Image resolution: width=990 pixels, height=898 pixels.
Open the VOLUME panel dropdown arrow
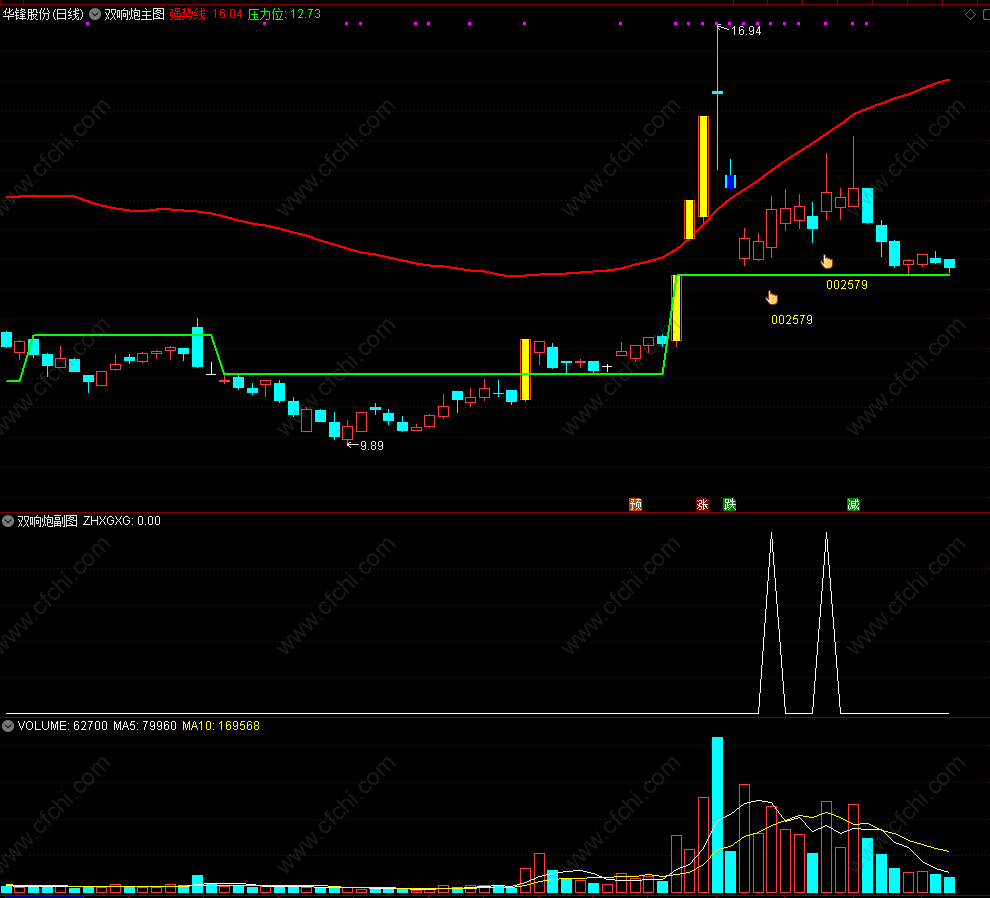8,726
